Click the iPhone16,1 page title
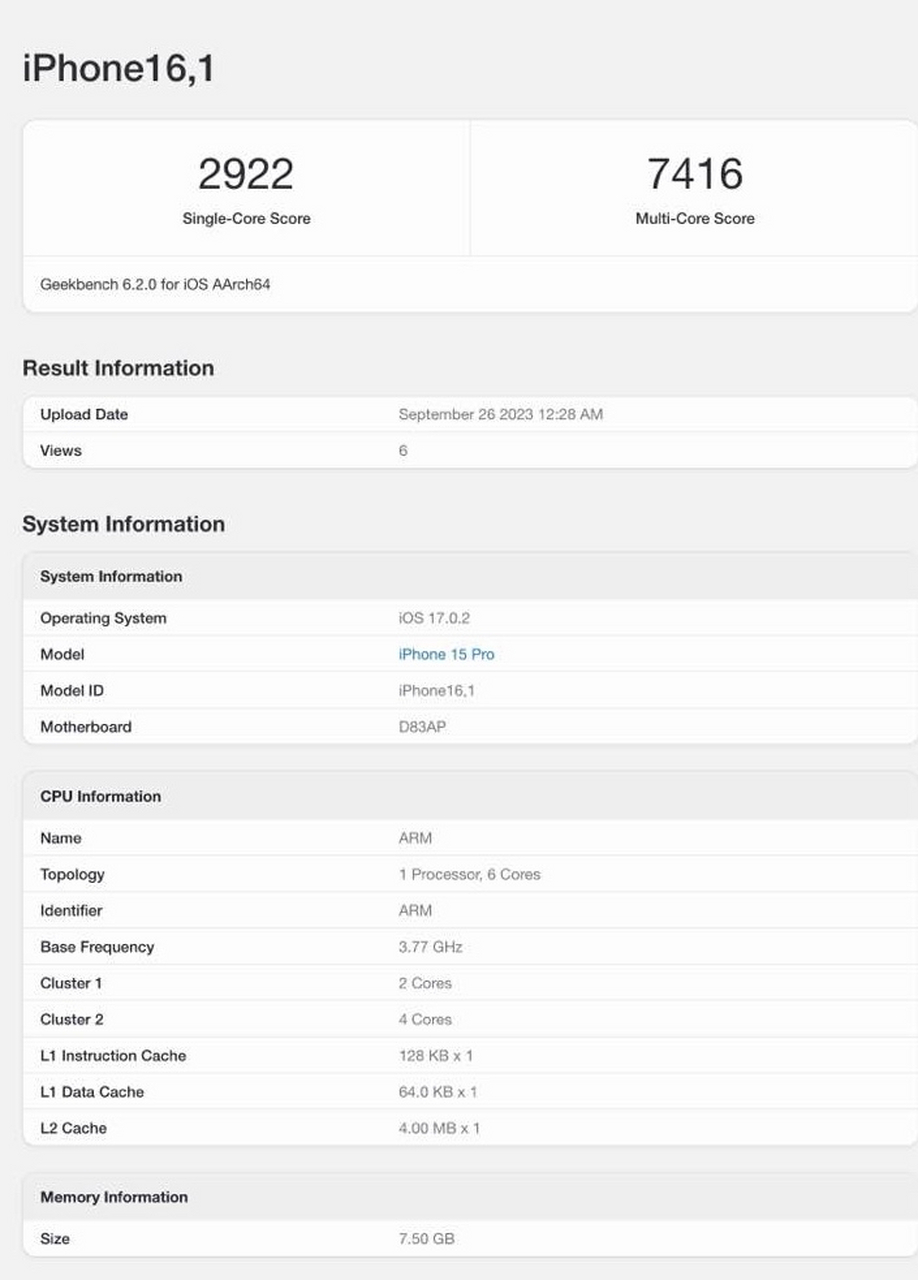 pyautogui.click(x=118, y=69)
